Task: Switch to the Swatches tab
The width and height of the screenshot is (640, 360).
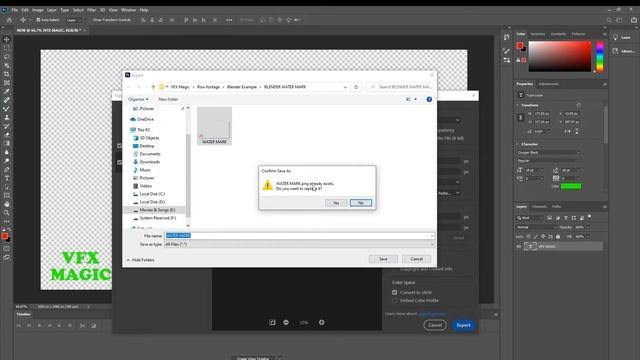Action: (538, 34)
